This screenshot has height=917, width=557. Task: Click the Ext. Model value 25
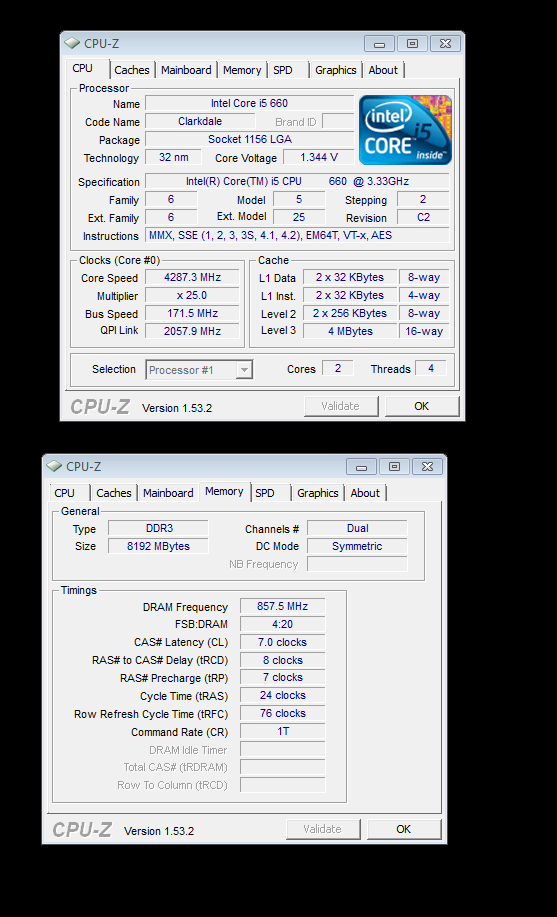coord(299,217)
